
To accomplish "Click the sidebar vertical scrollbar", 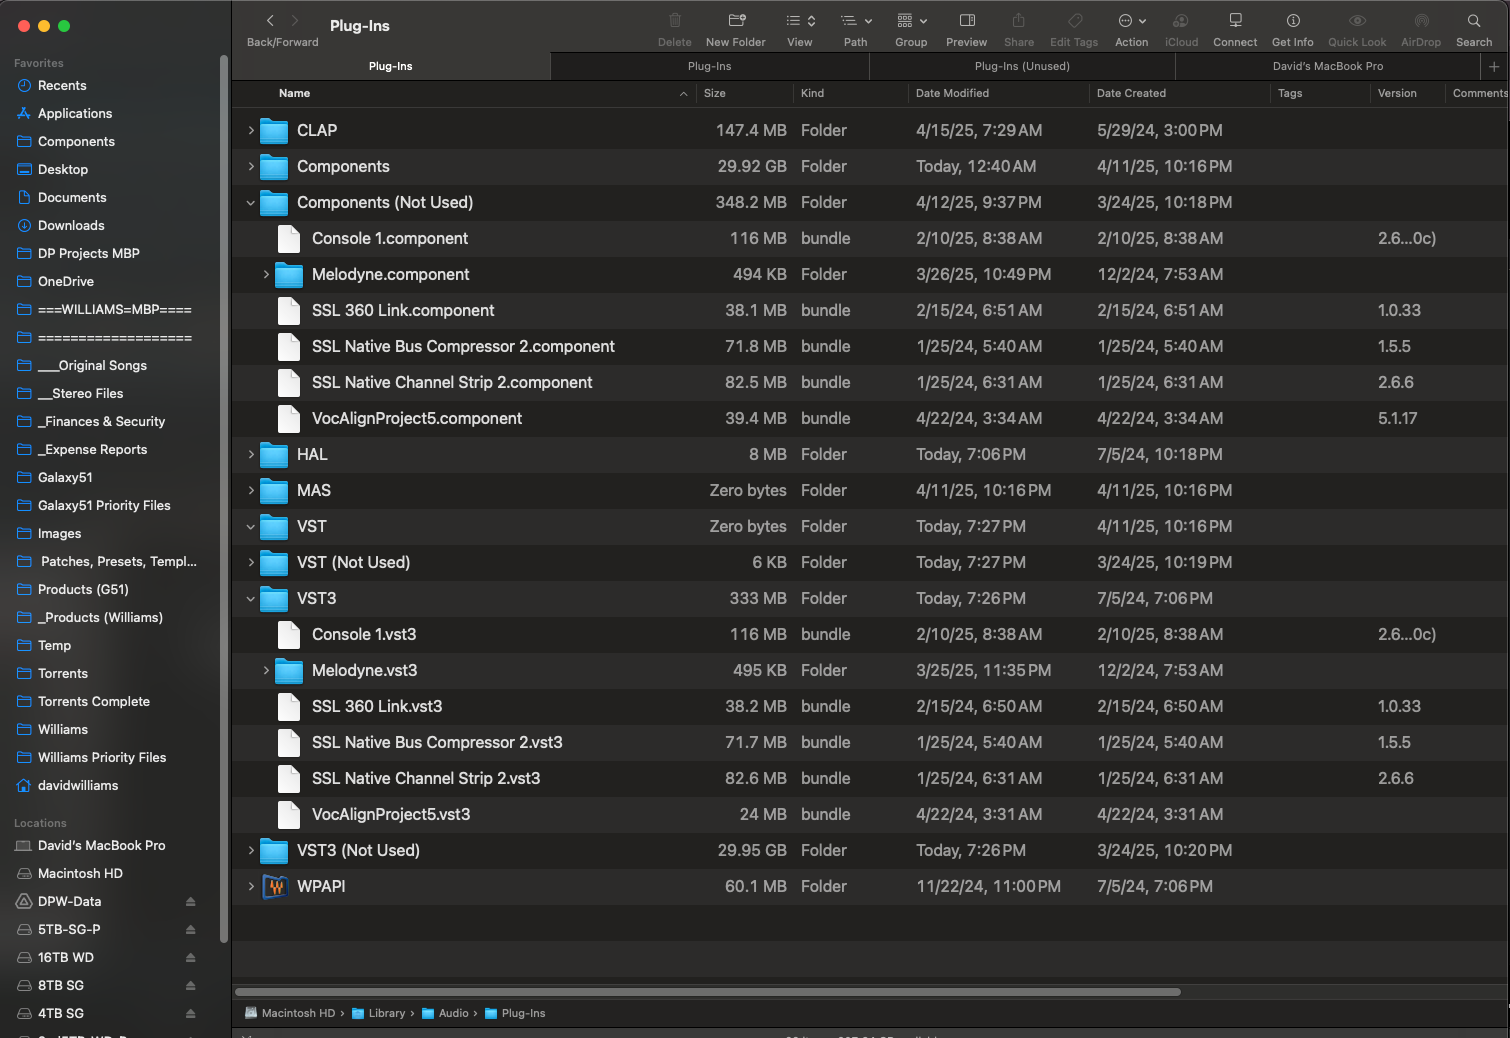I will (224, 498).
